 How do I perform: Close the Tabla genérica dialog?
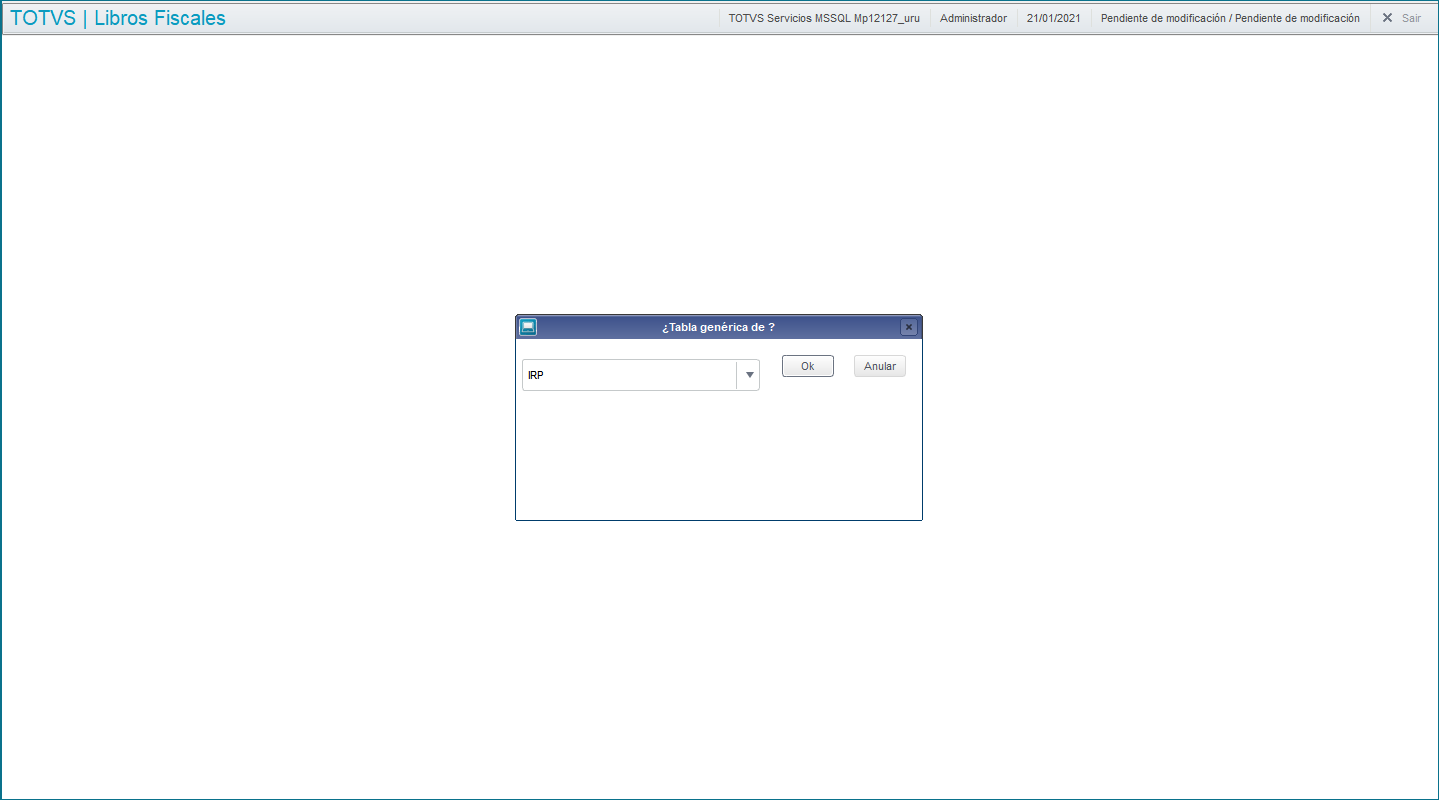tap(908, 327)
